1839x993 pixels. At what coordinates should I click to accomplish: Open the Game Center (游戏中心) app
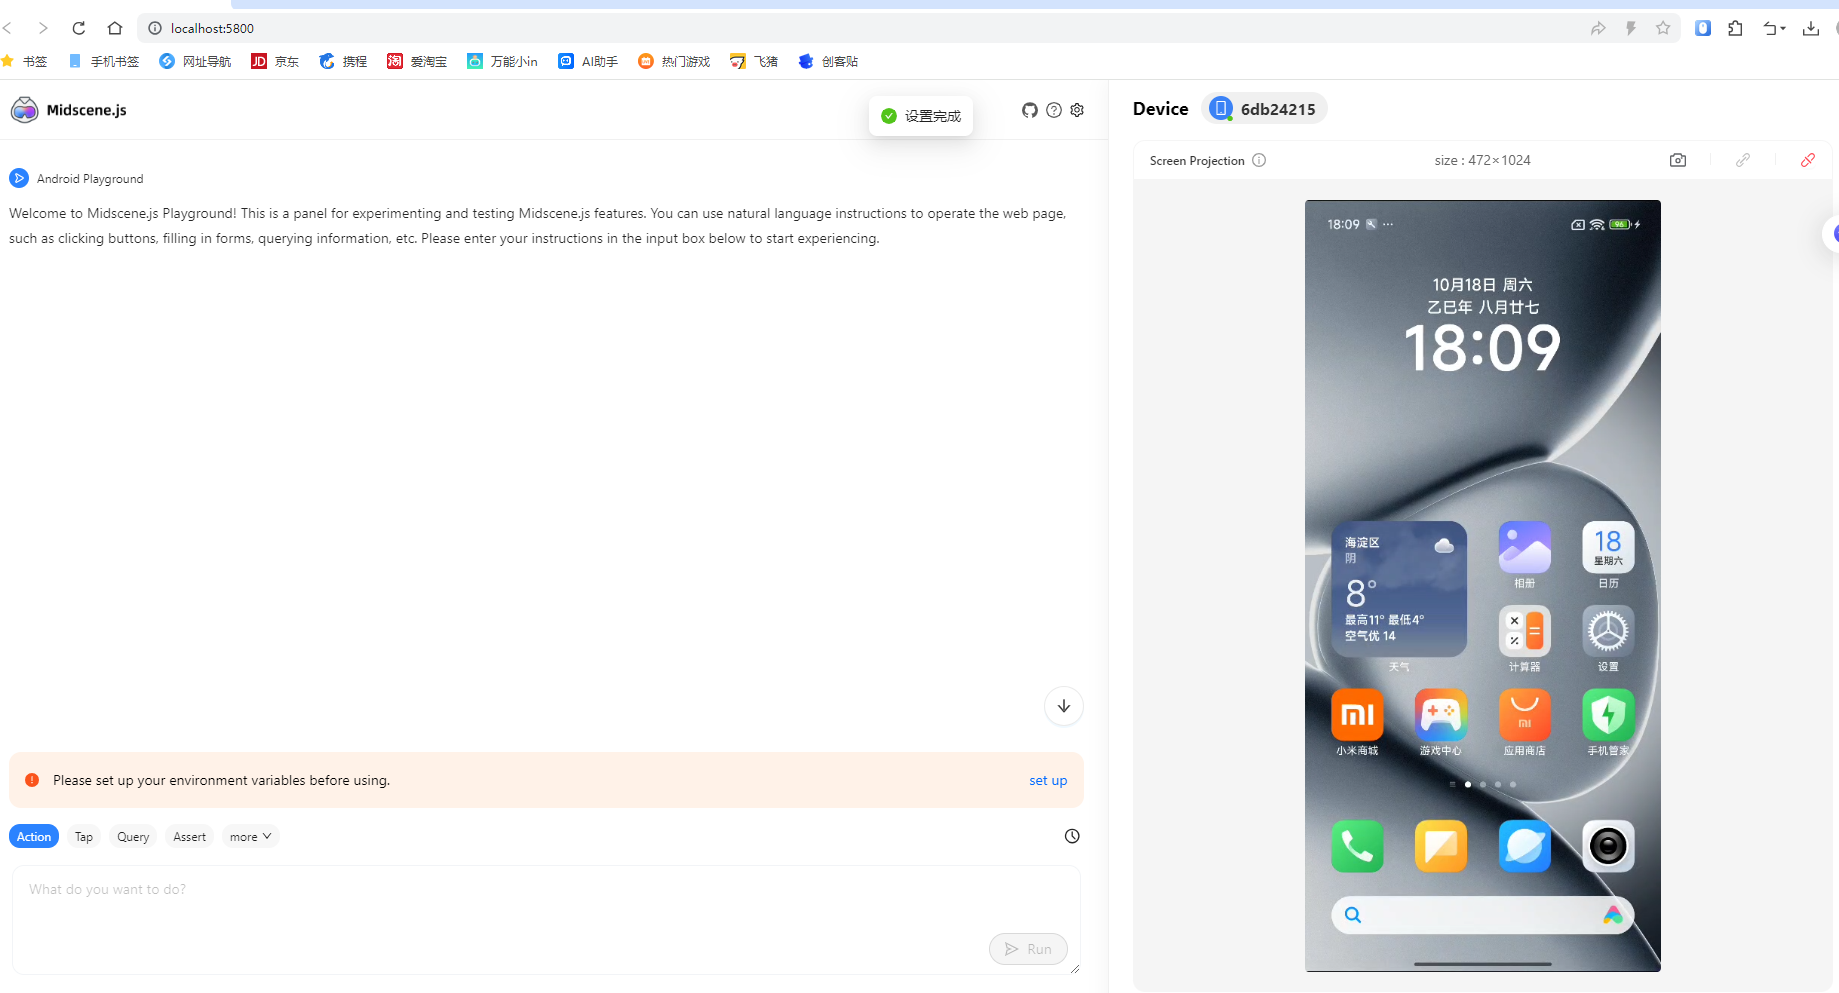point(1441,715)
